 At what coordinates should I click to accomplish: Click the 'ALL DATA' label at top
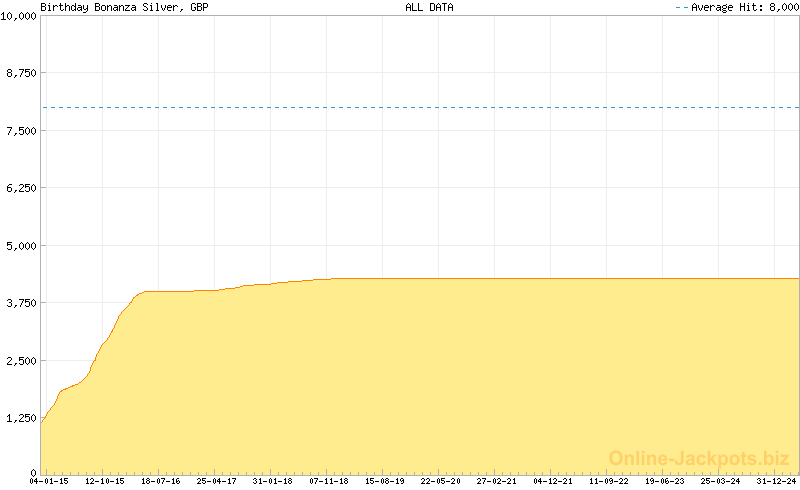[x=429, y=7]
